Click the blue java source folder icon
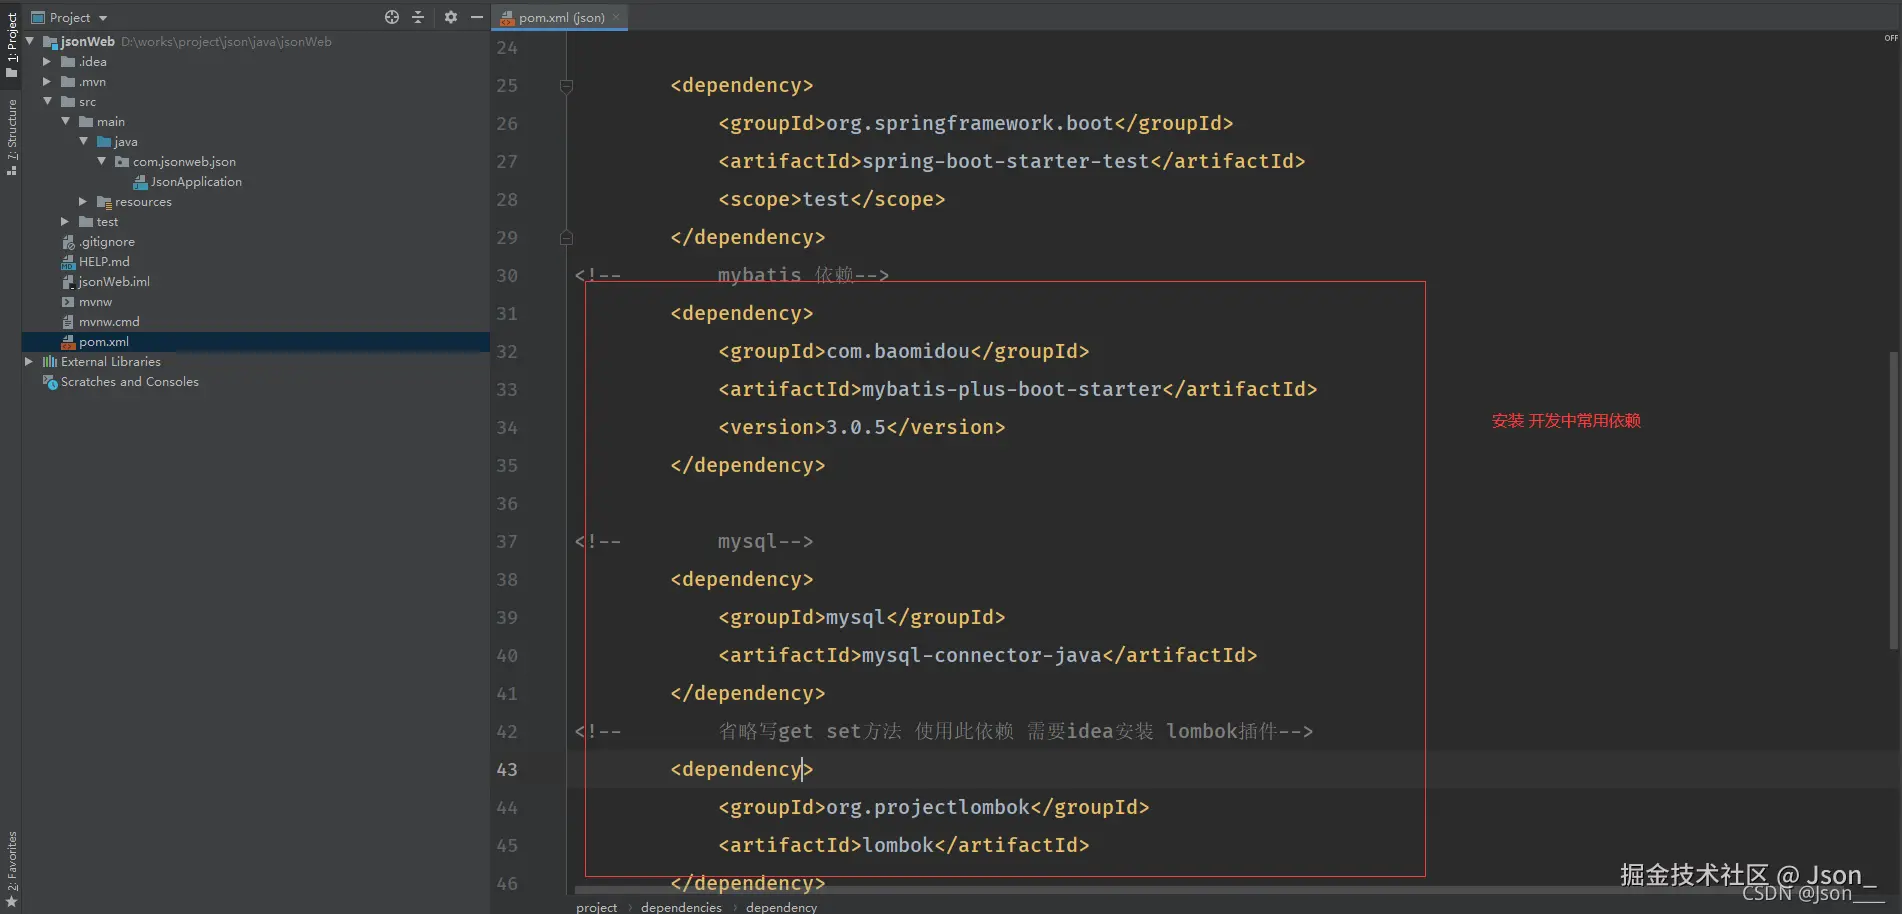1902x914 pixels. tap(104, 142)
